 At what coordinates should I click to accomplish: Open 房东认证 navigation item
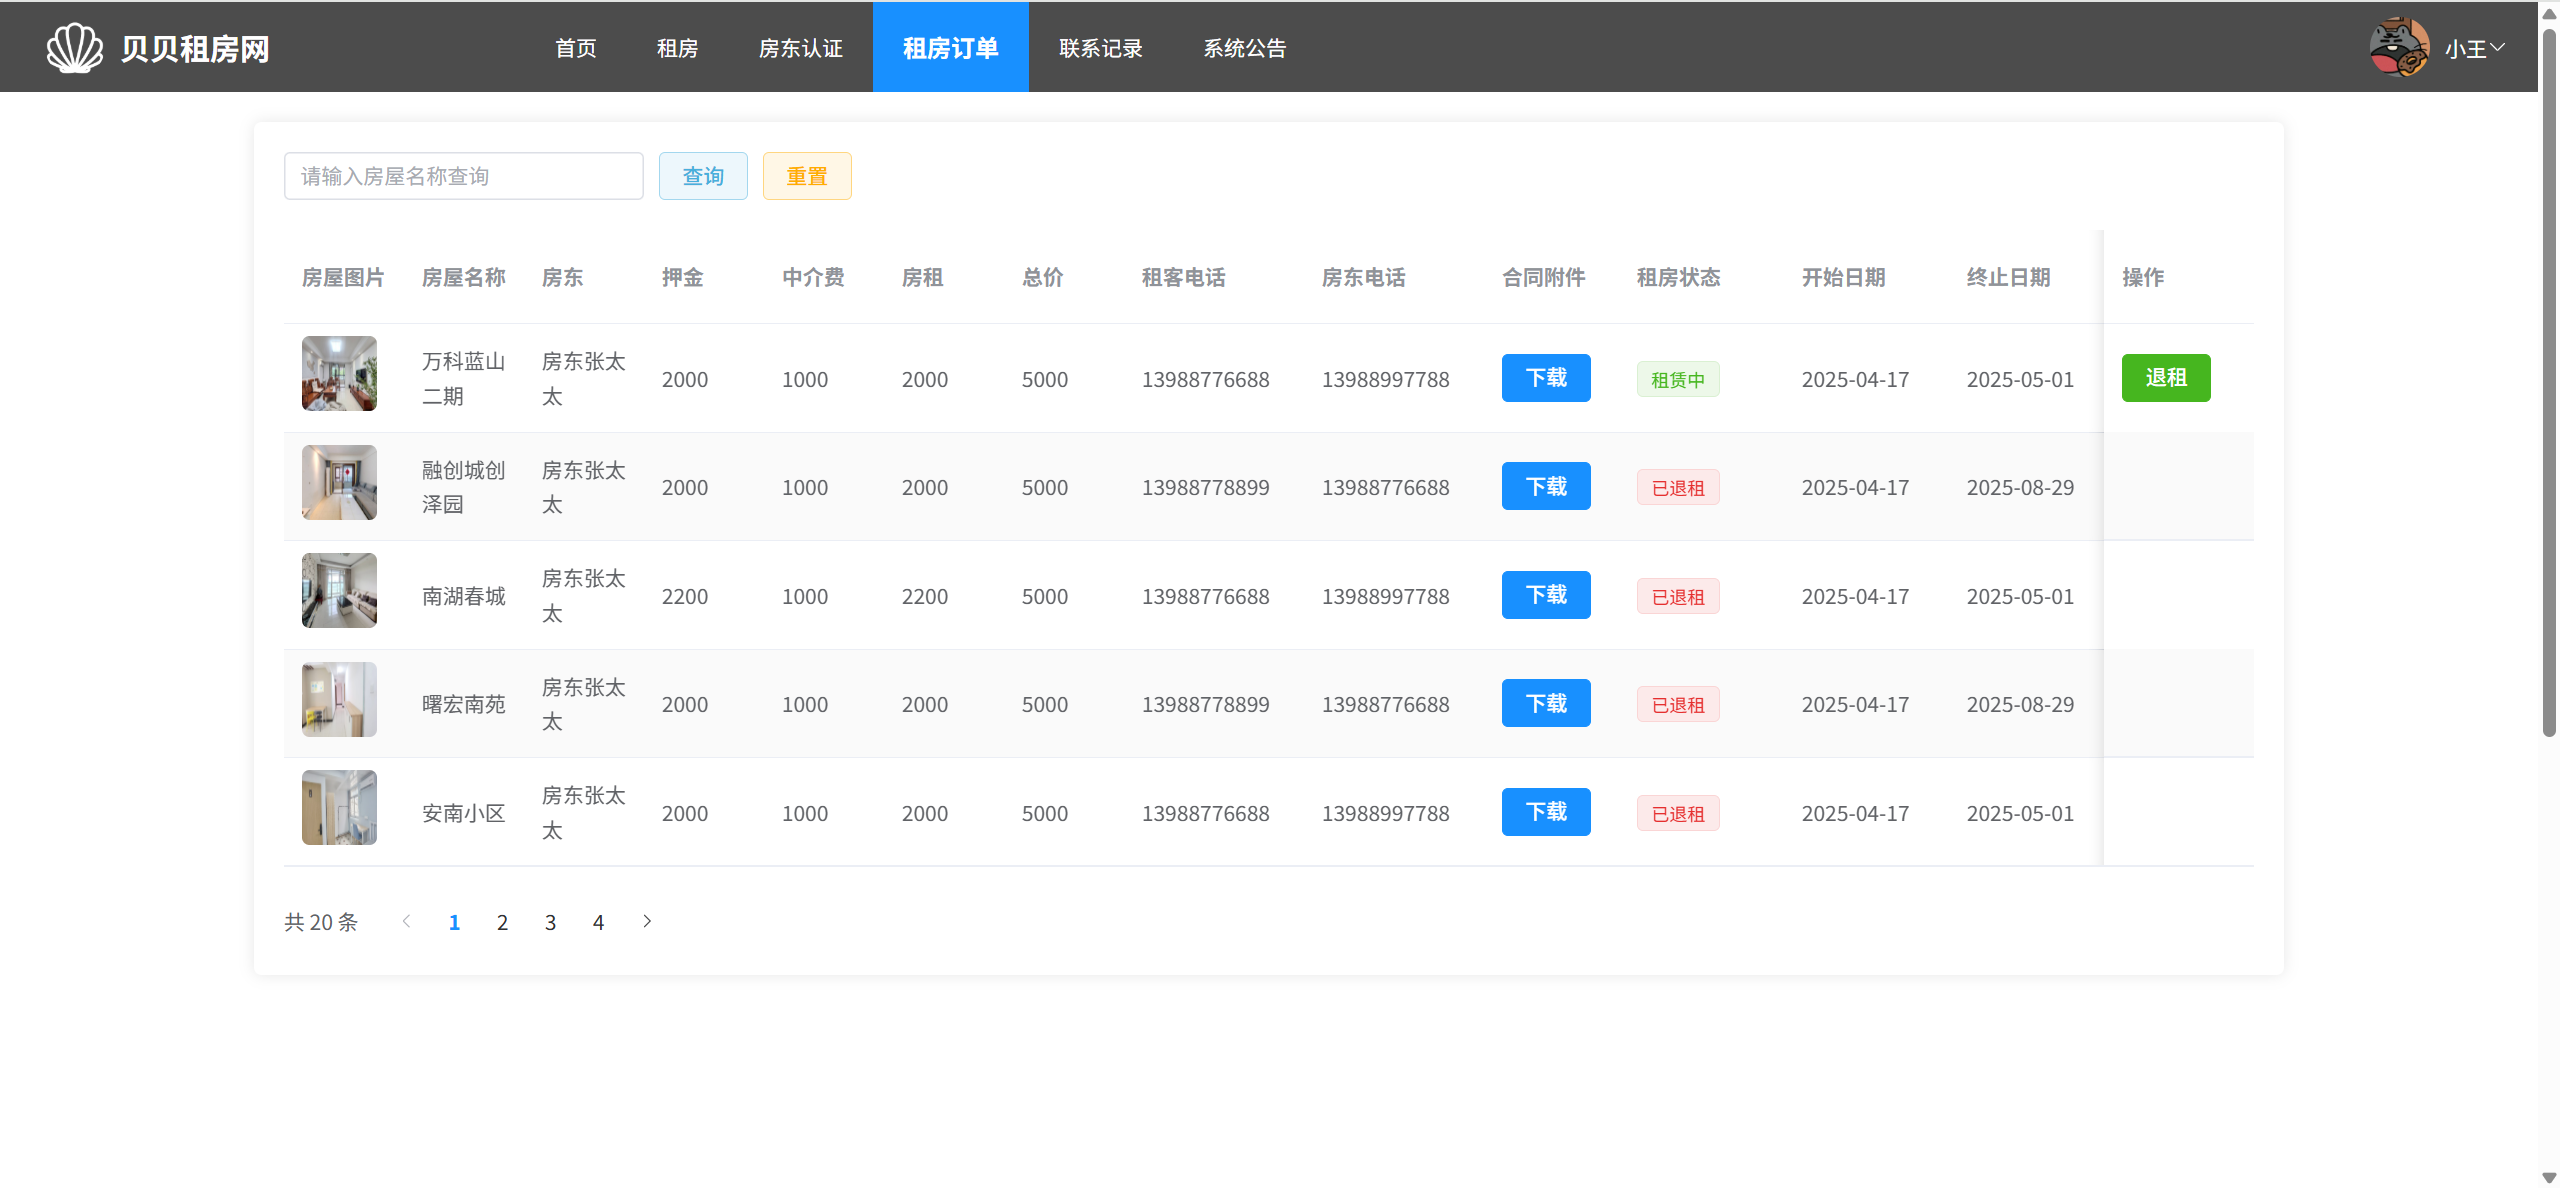pos(800,48)
